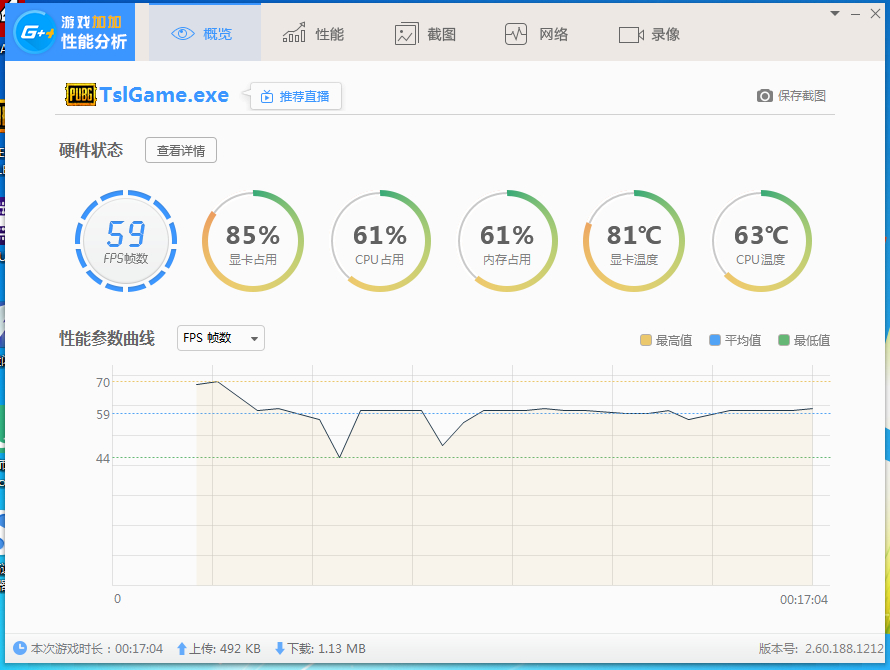Screen dimensions: 890x670
Task: Close the performance analysis window
Action: [x=875, y=14]
